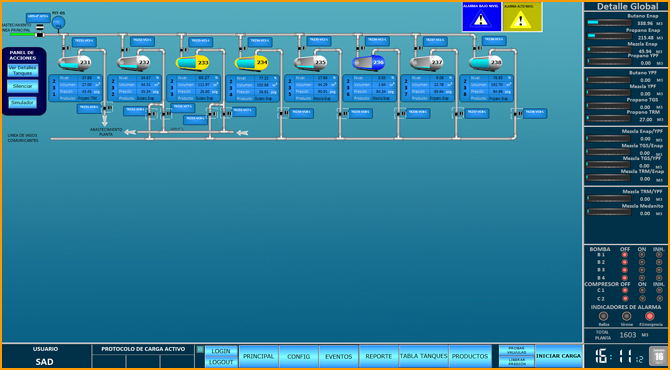This screenshot has width=670, height=370.
Task: Click the PIT-05 pressure gauge icon
Action: point(59,23)
